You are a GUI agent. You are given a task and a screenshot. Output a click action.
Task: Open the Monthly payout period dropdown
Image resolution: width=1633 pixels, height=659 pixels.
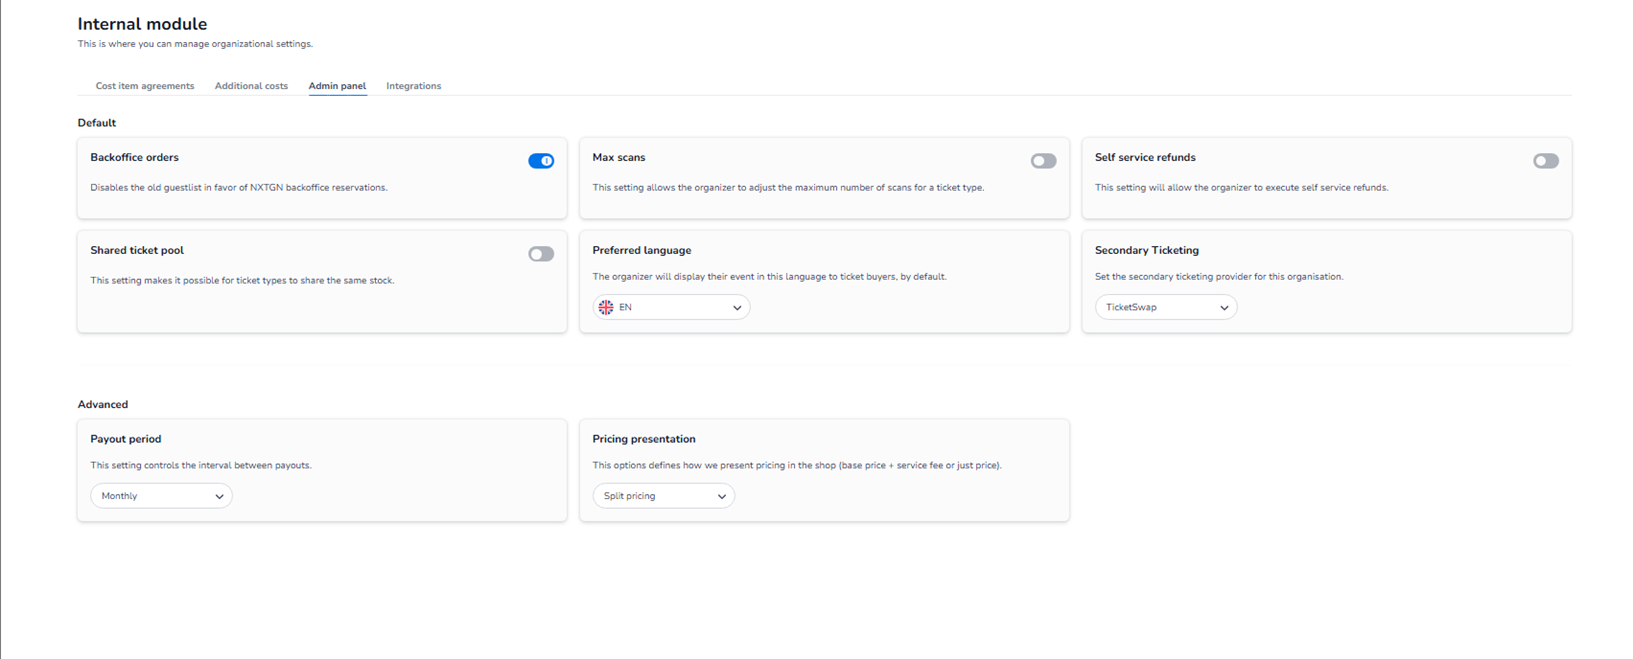[x=161, y=496]
